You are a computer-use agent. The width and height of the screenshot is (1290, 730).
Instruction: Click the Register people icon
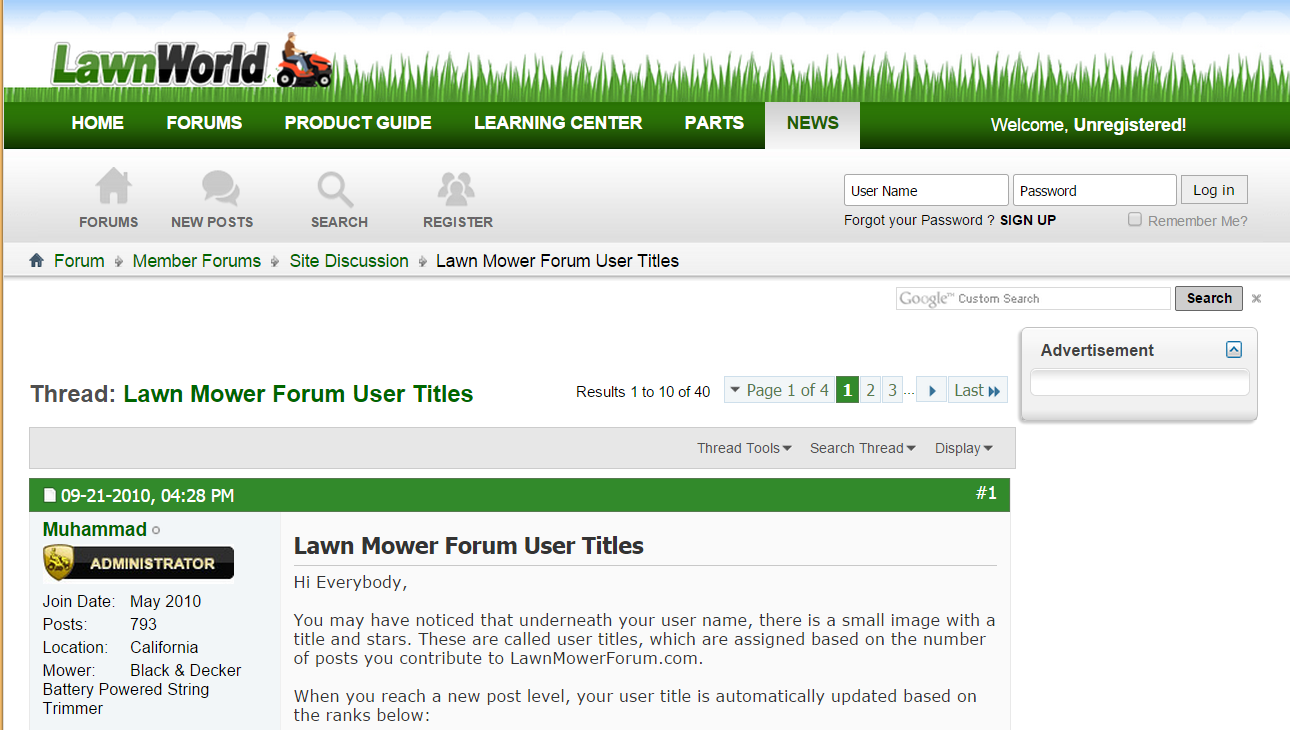click(456, 188)
